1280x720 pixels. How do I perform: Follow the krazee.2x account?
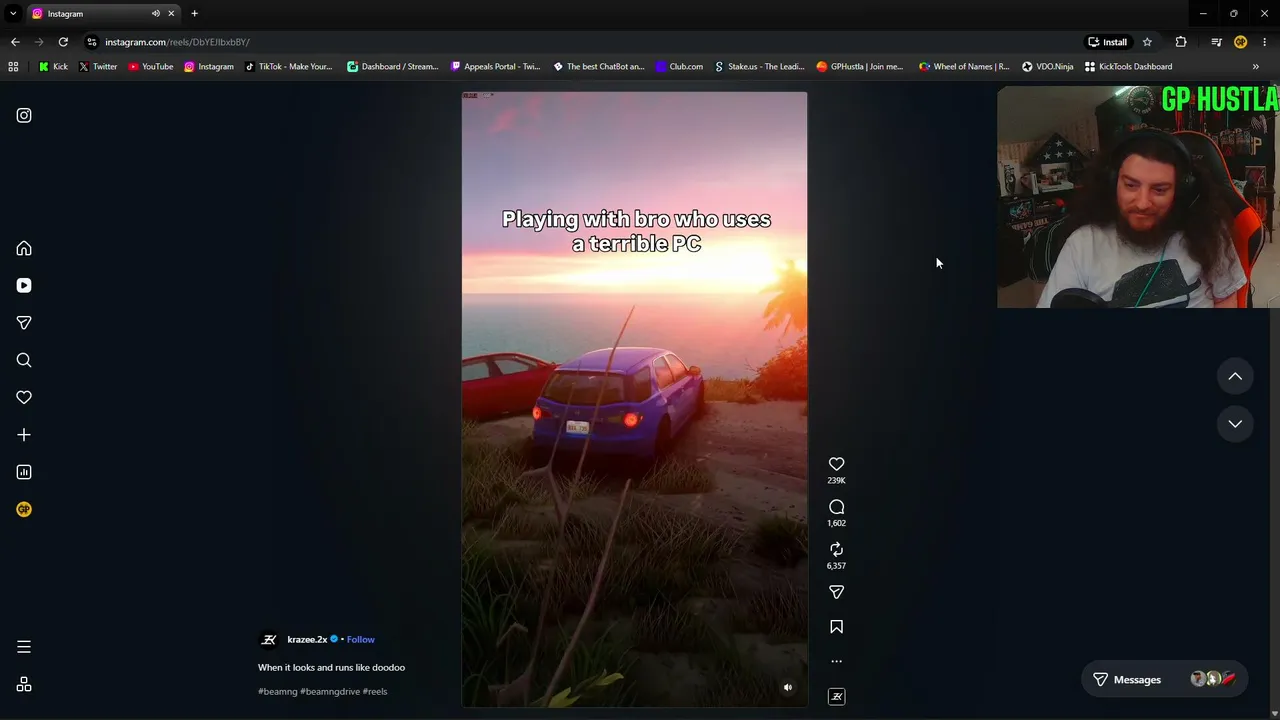click(x=361, y=639)
